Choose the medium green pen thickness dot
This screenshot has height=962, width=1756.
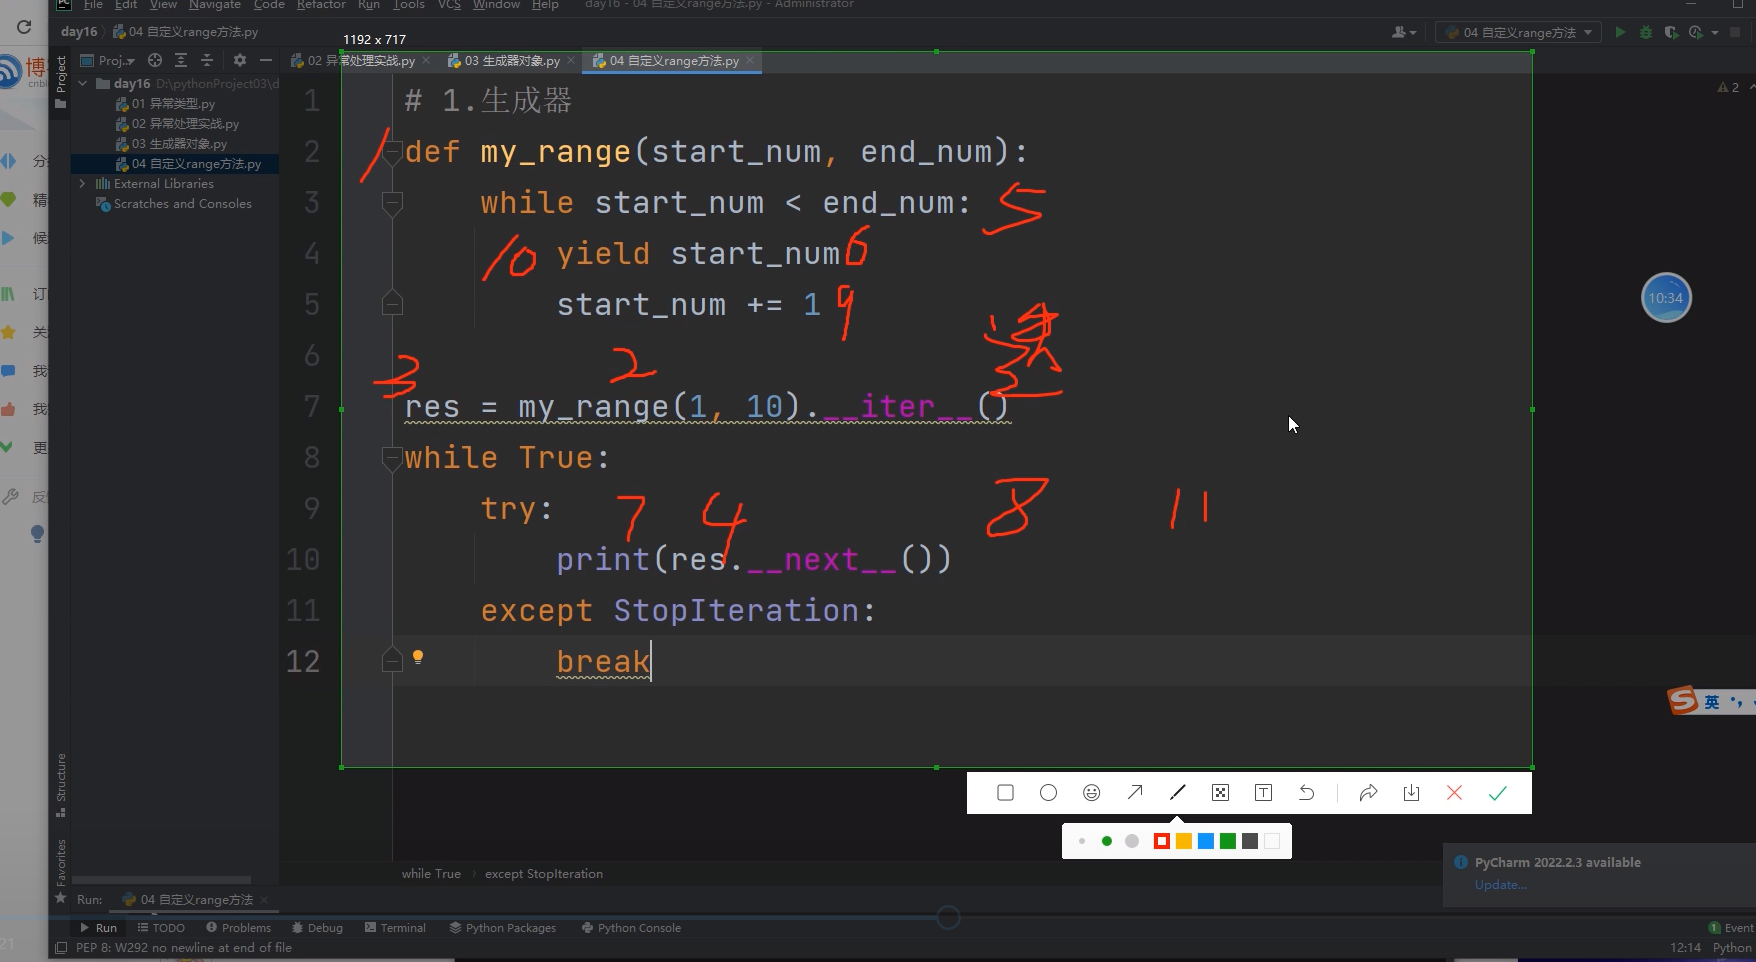1107,841
